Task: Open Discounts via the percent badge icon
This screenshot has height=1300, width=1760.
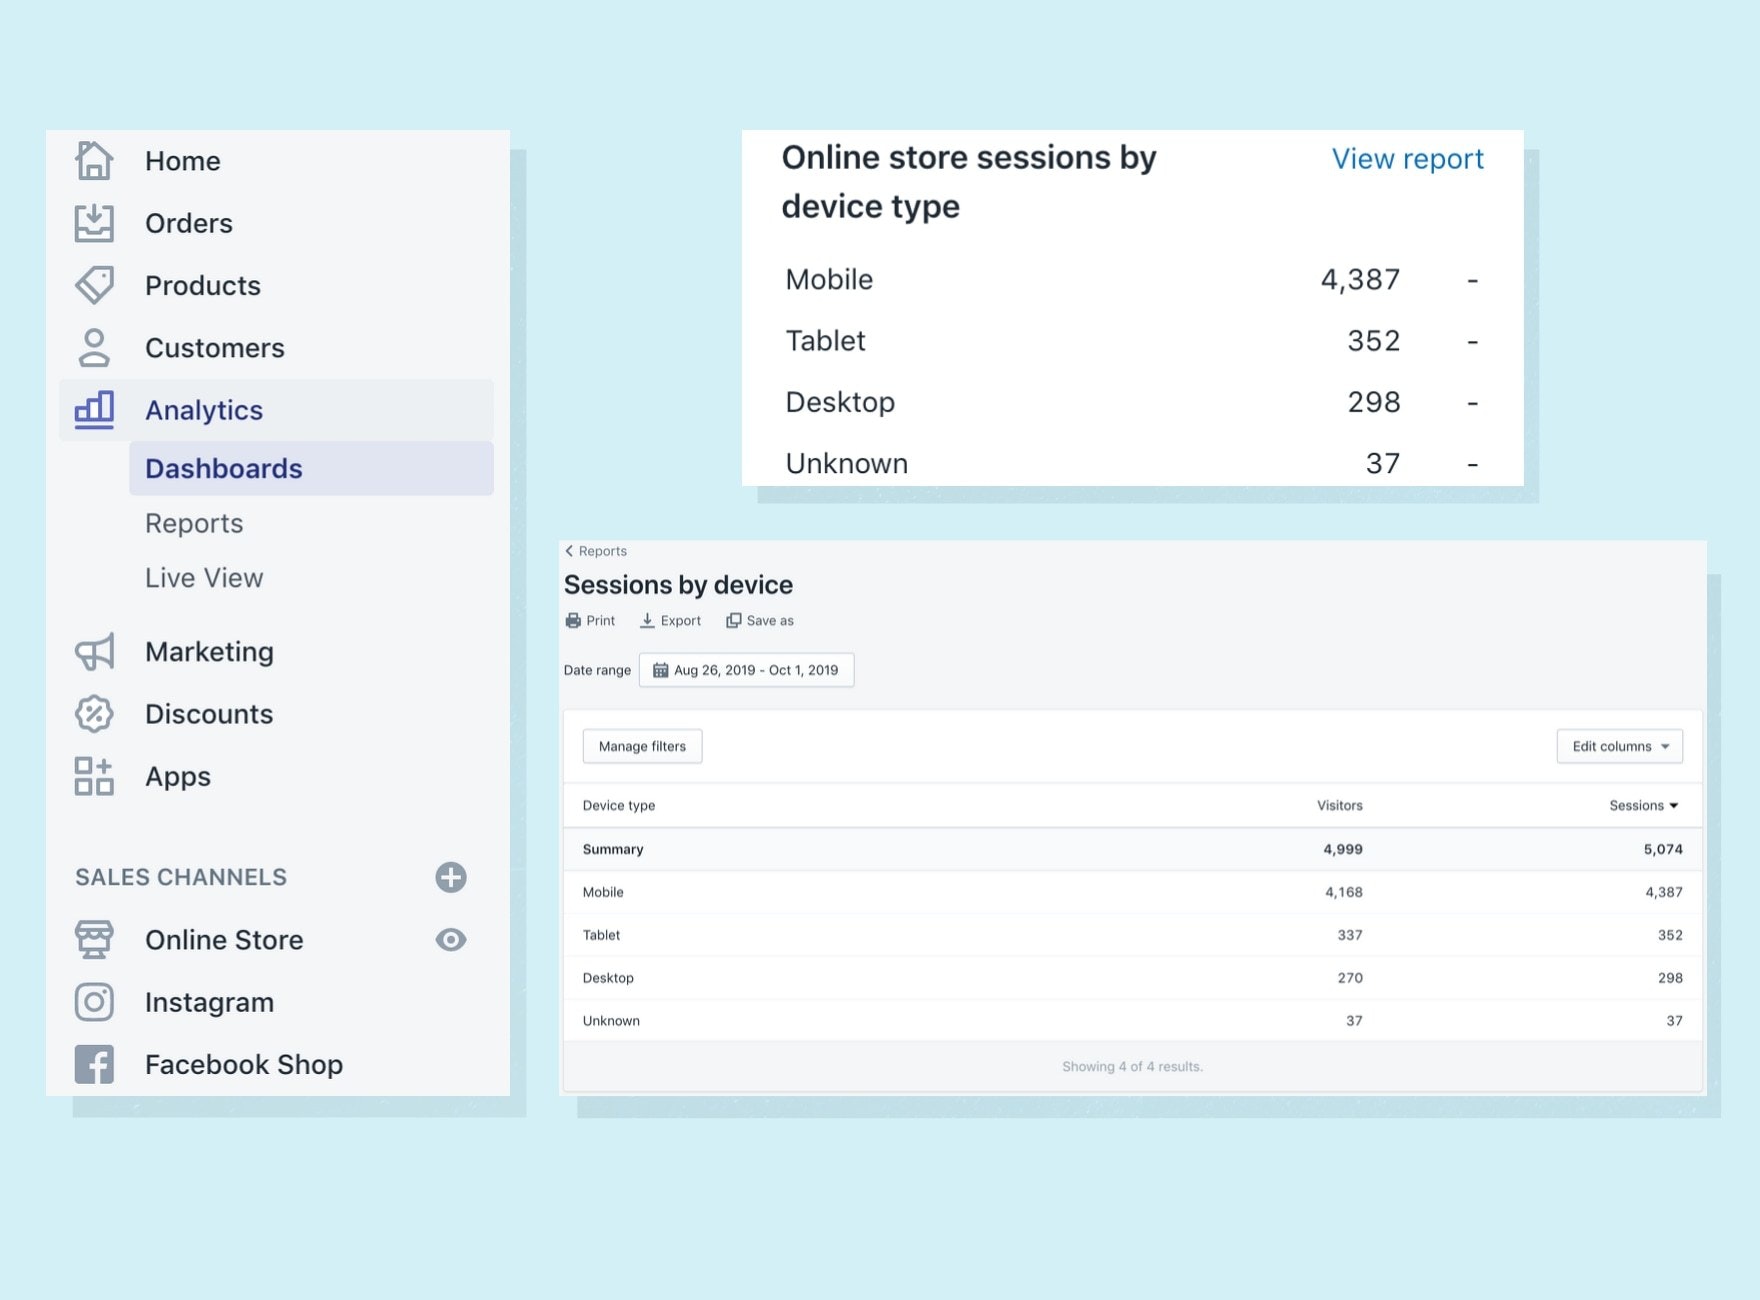Action: click(x=94, y=714)
